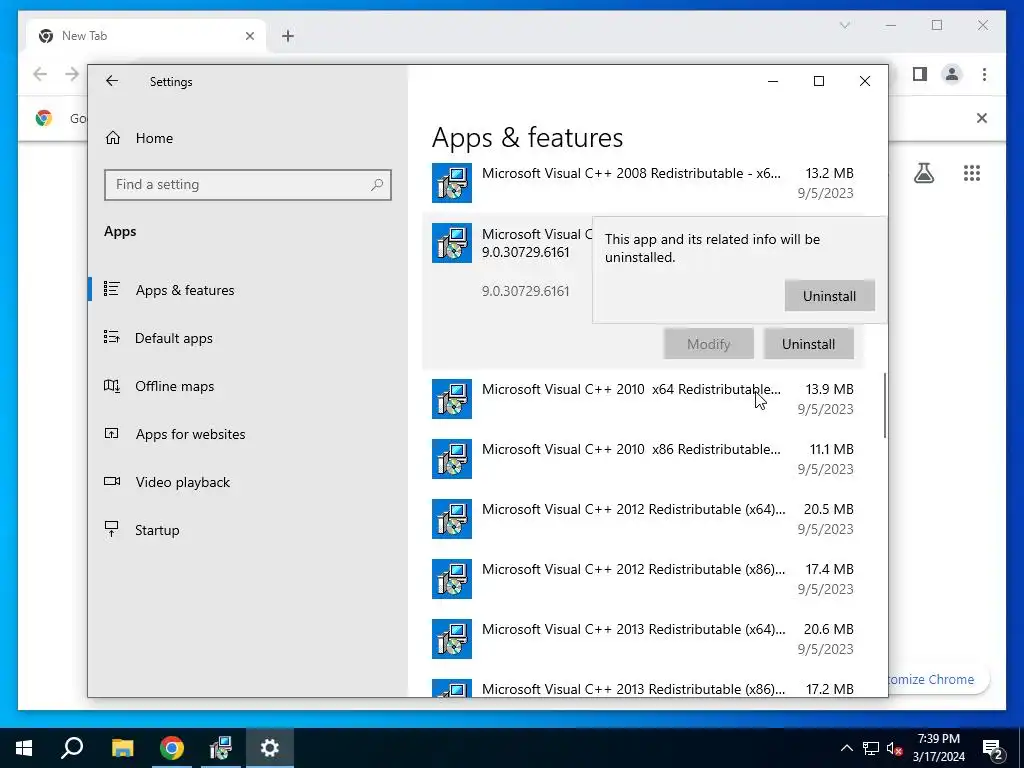Open a new tab in Chrome
Viewport: 1024px width, 768px height.
click(288, 36)
